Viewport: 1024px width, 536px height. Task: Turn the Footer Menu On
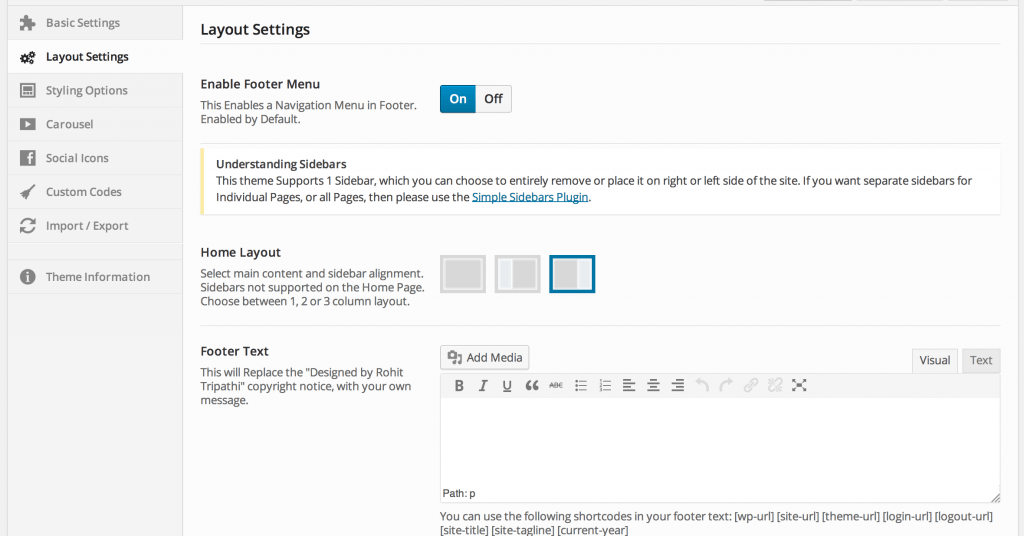pos(458,99)
